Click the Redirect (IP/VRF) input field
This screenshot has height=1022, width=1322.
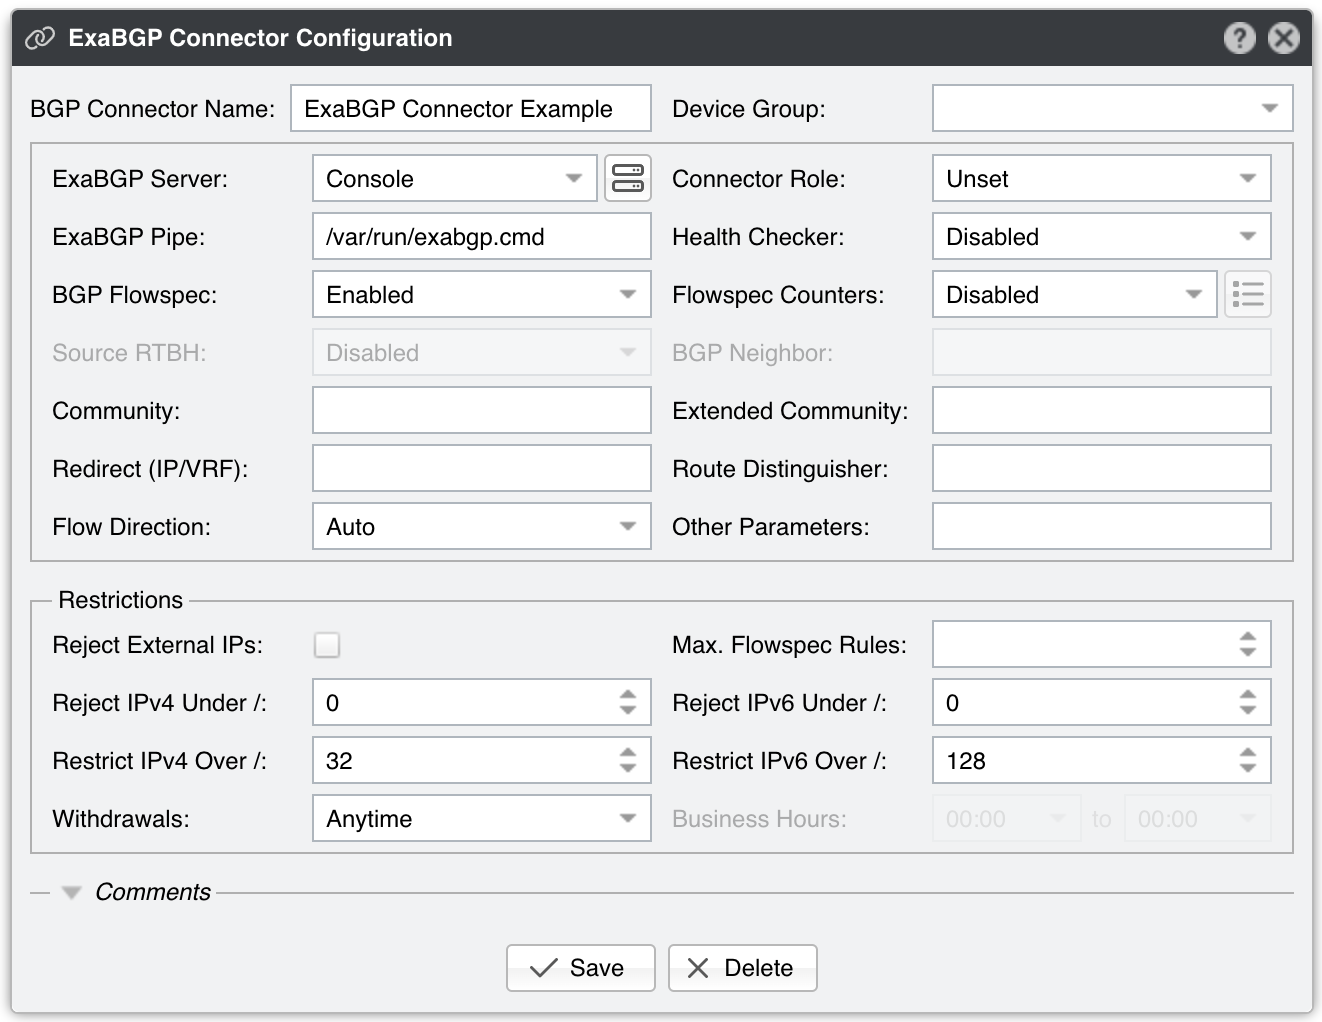pyautogui.click(x=482, y=469)
